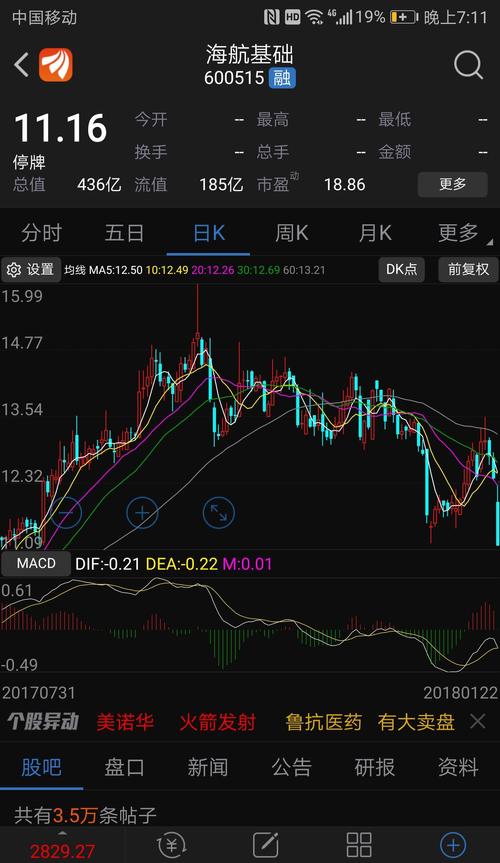Dismiss the 个股异动 ticker bar
Image resolution: width=500 pixels, height=863 pixels.
click(478, 722)
